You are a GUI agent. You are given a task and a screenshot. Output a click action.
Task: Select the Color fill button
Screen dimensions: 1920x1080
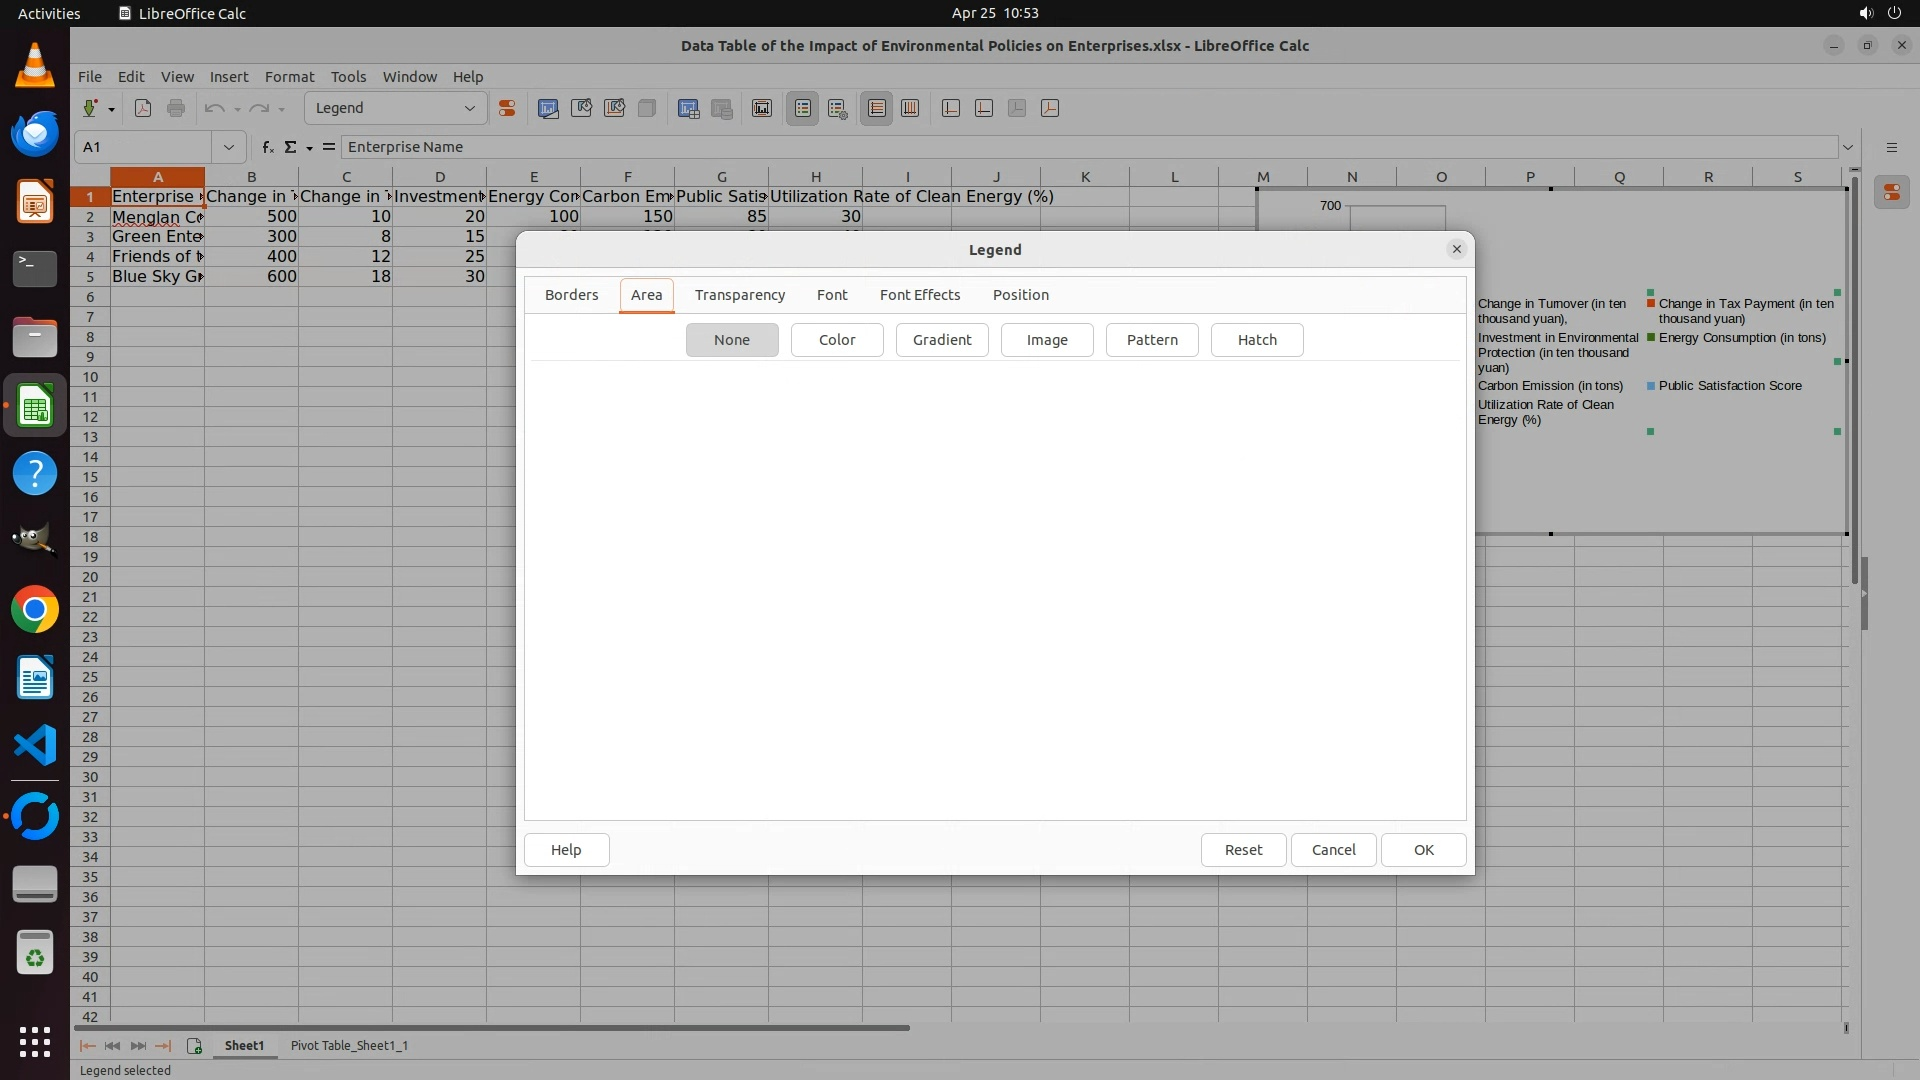(836, 340)
